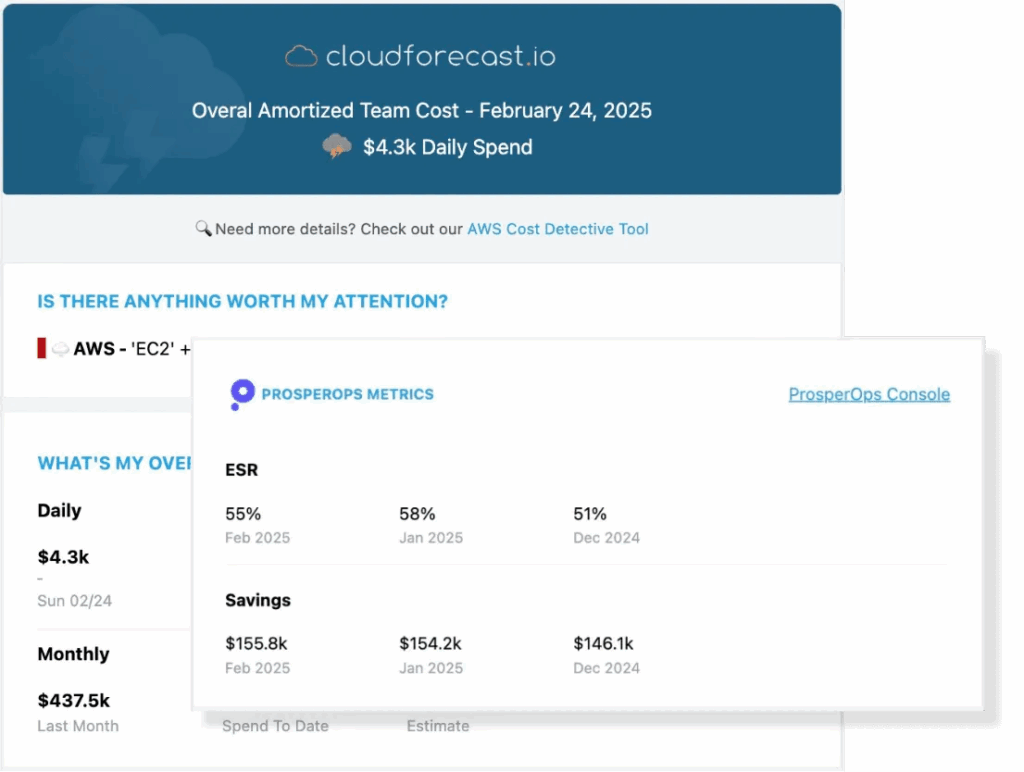The height and width of the screenshot is (772, 1024).
Task: Click the storm cloud daily spend icon
Action: pos(337,146)
